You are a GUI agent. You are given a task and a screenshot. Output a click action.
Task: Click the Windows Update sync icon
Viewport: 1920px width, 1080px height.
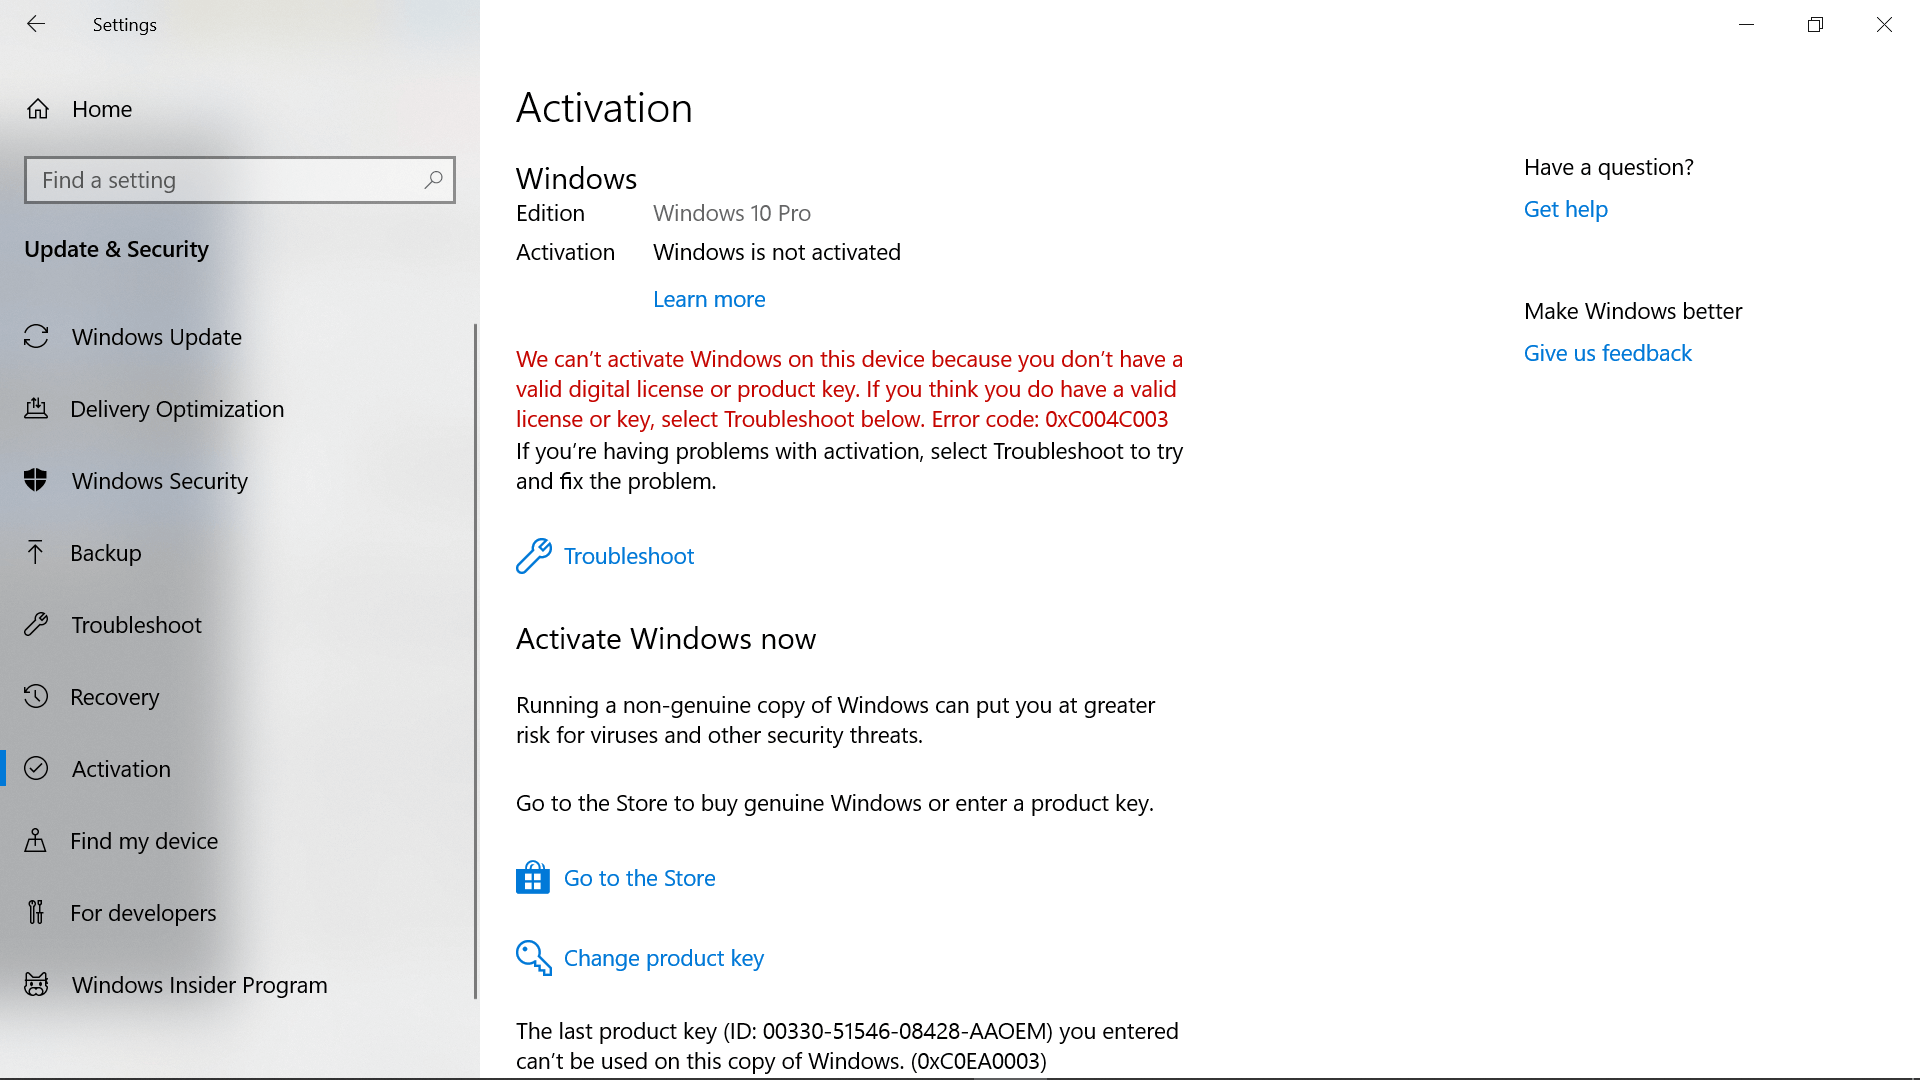[36, 337]
